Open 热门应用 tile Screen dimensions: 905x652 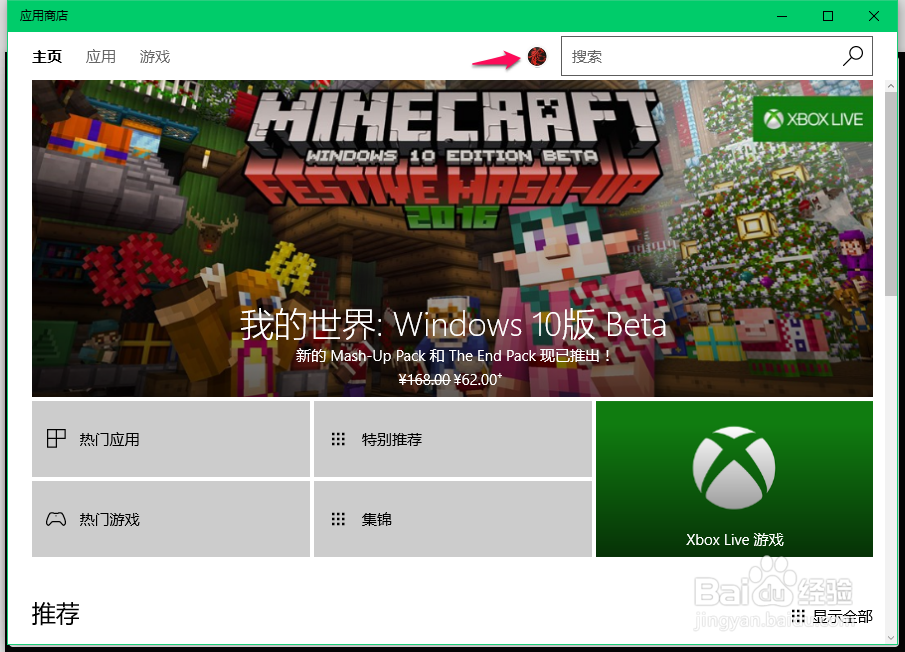[171, 439]
